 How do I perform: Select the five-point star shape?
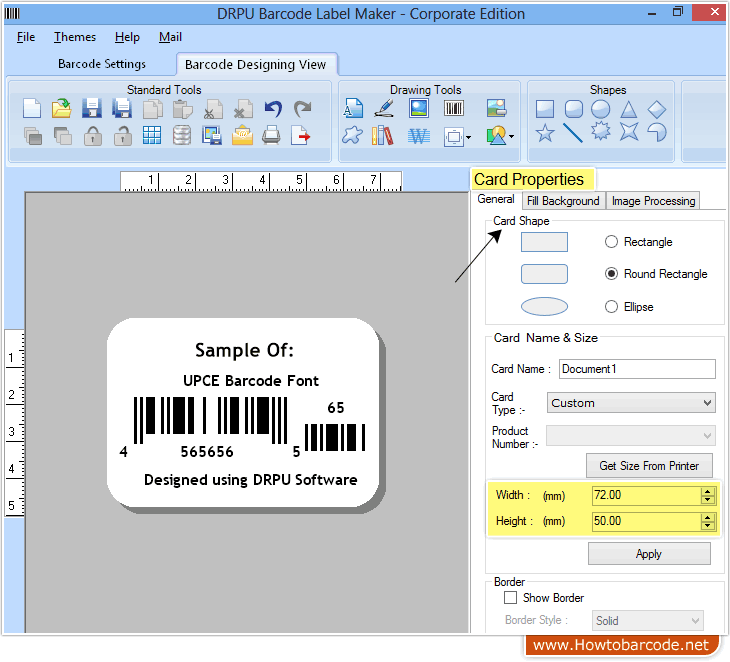545,133
